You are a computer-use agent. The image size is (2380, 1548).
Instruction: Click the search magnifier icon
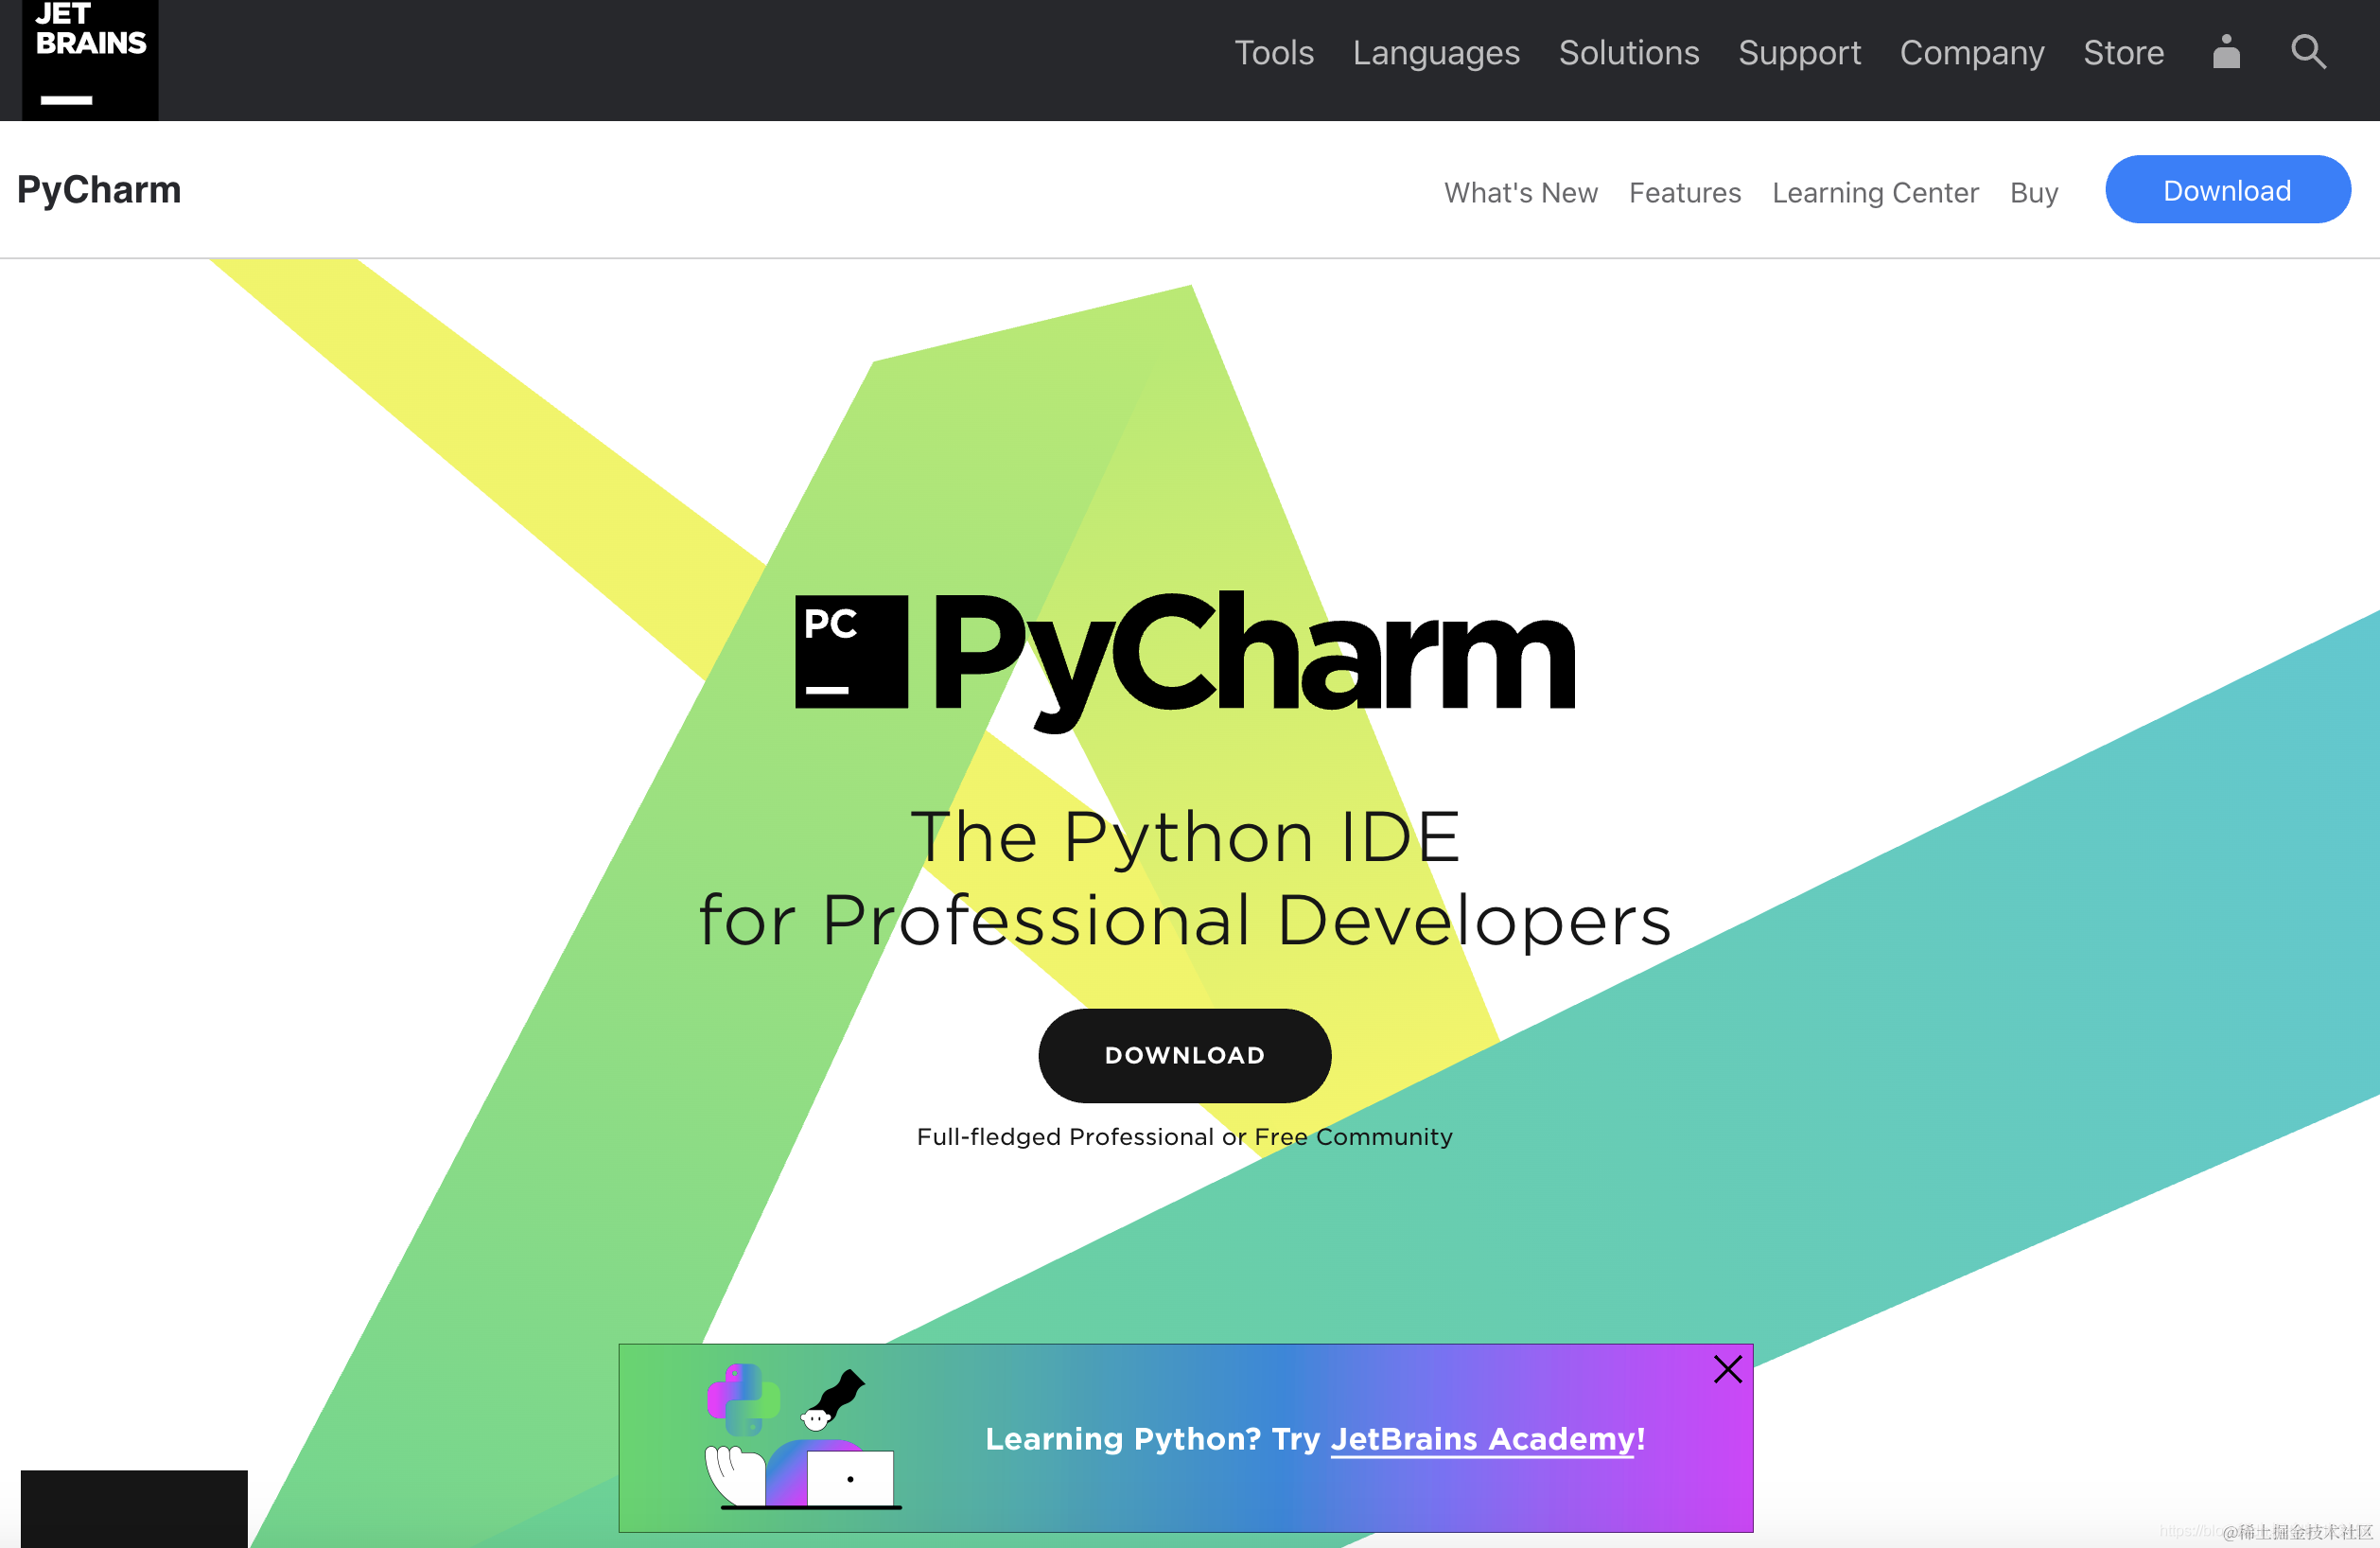click(2308, 52)
